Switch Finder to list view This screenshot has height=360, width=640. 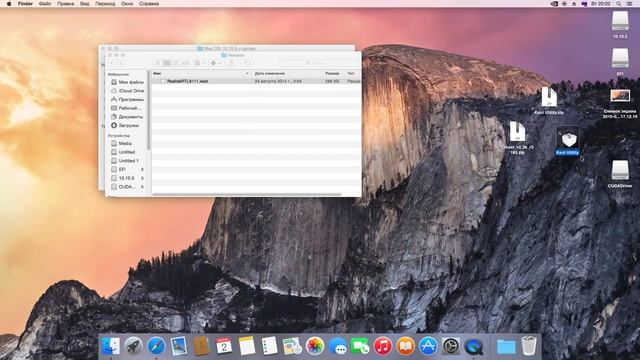167,63
